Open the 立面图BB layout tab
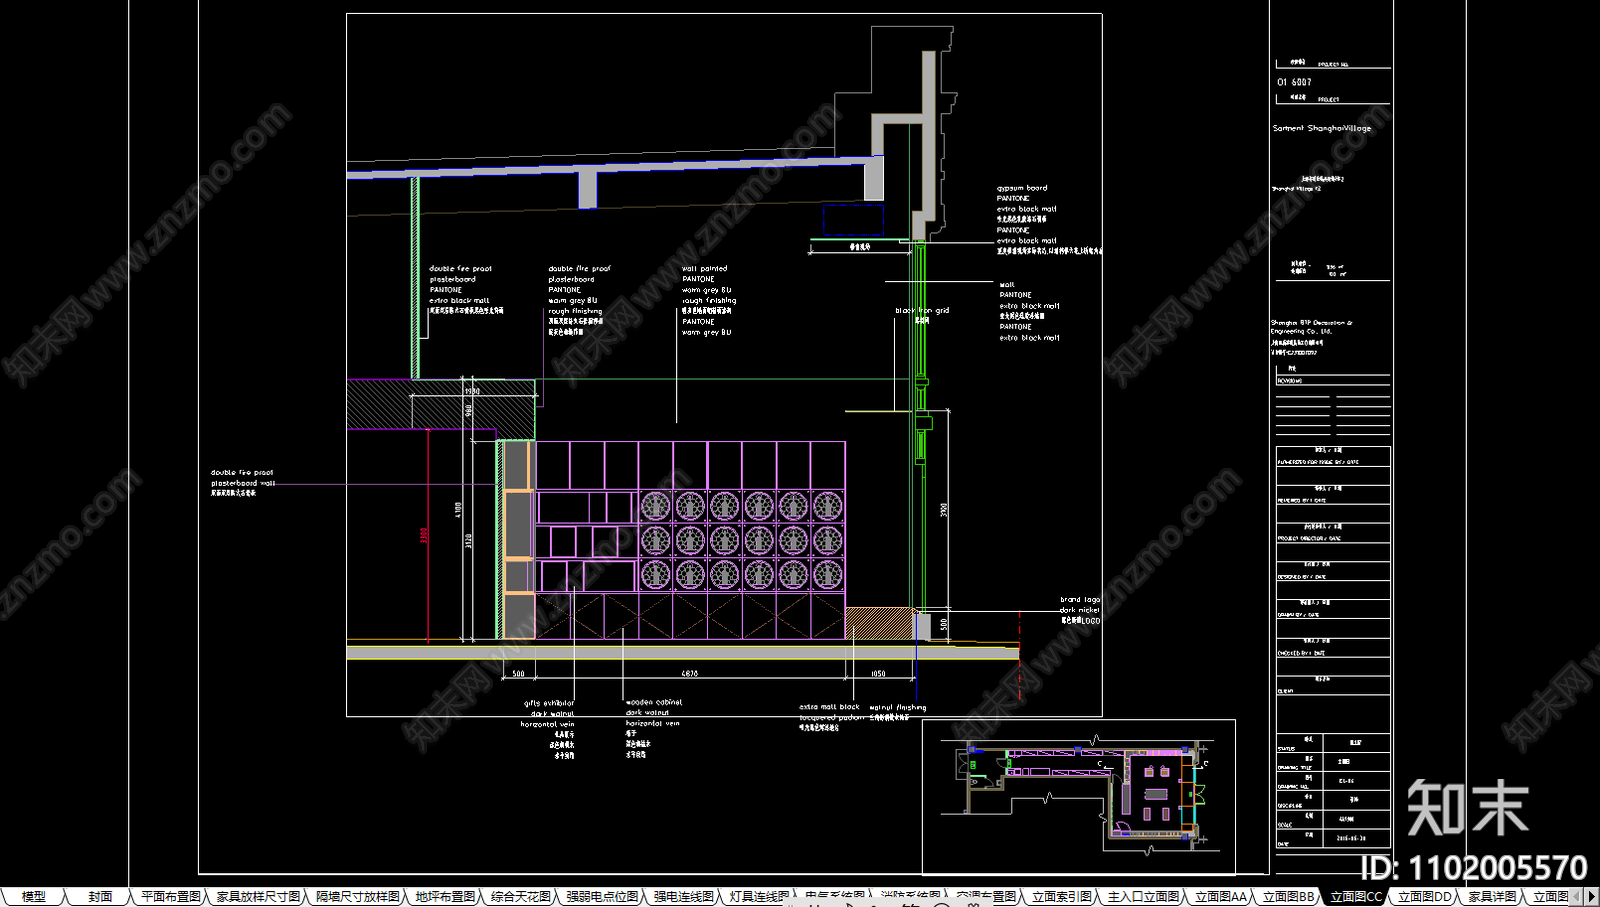The image size is (1600, 907). pos(1289,897)
